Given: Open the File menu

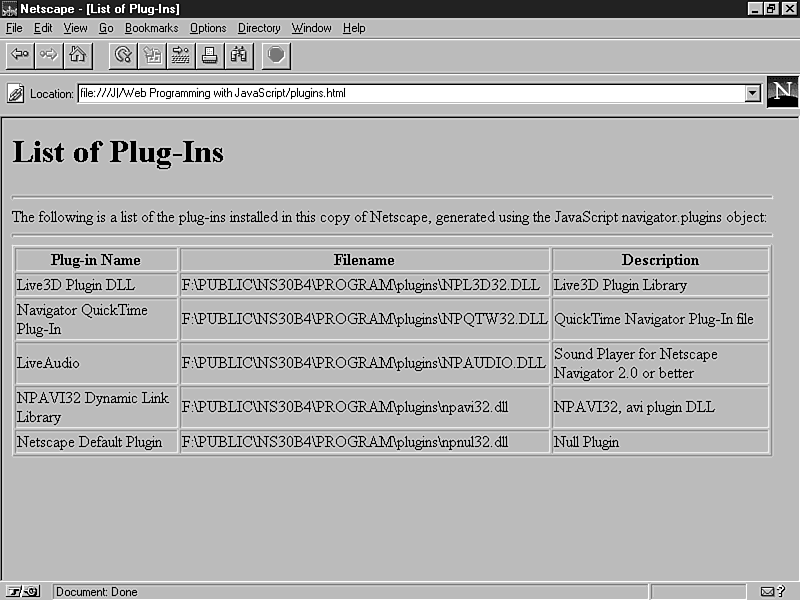Looking at the screenshot, I should pos(14,28).
